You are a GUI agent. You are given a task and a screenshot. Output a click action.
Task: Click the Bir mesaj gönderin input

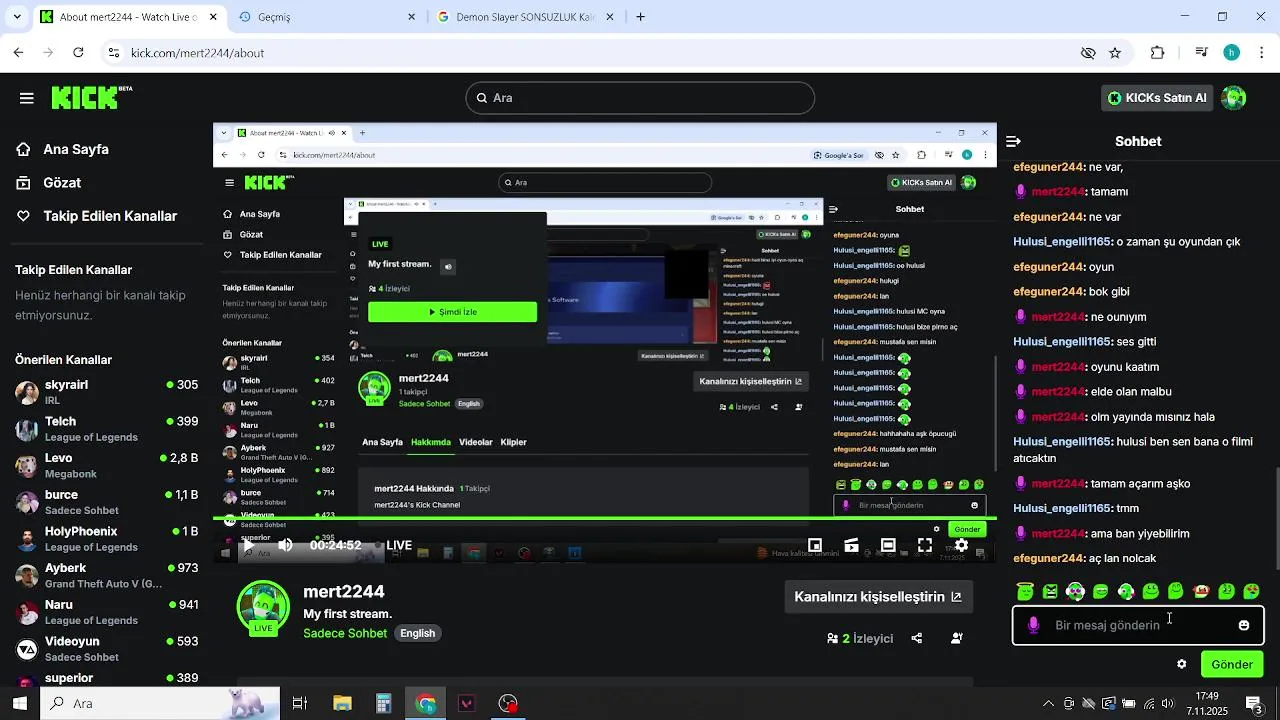point(1138,625)
